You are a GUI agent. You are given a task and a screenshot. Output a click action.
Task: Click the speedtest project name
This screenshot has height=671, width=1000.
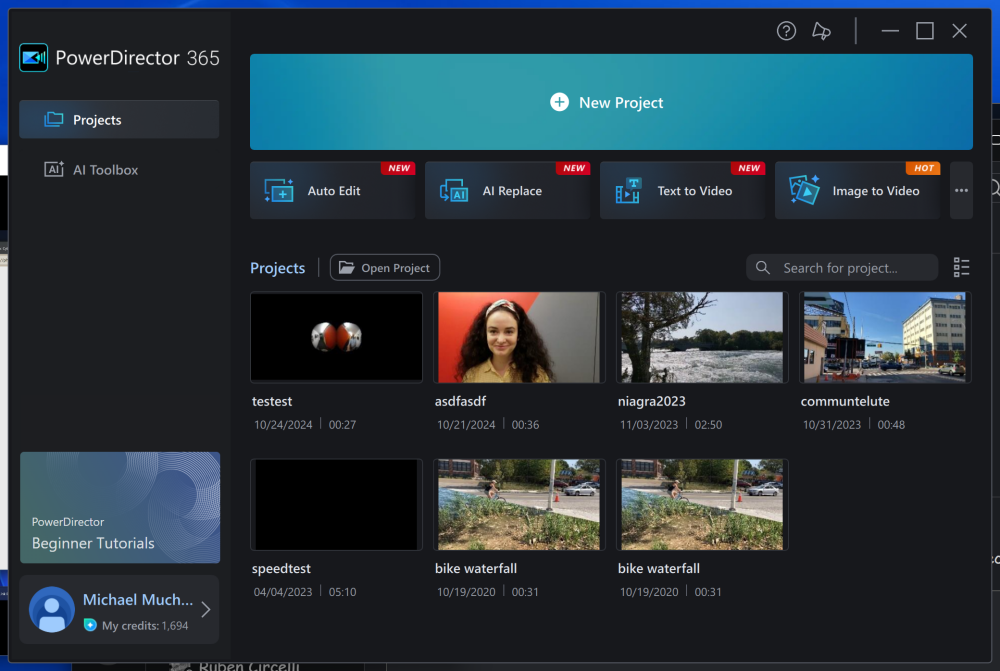click(x=281, y=568)
